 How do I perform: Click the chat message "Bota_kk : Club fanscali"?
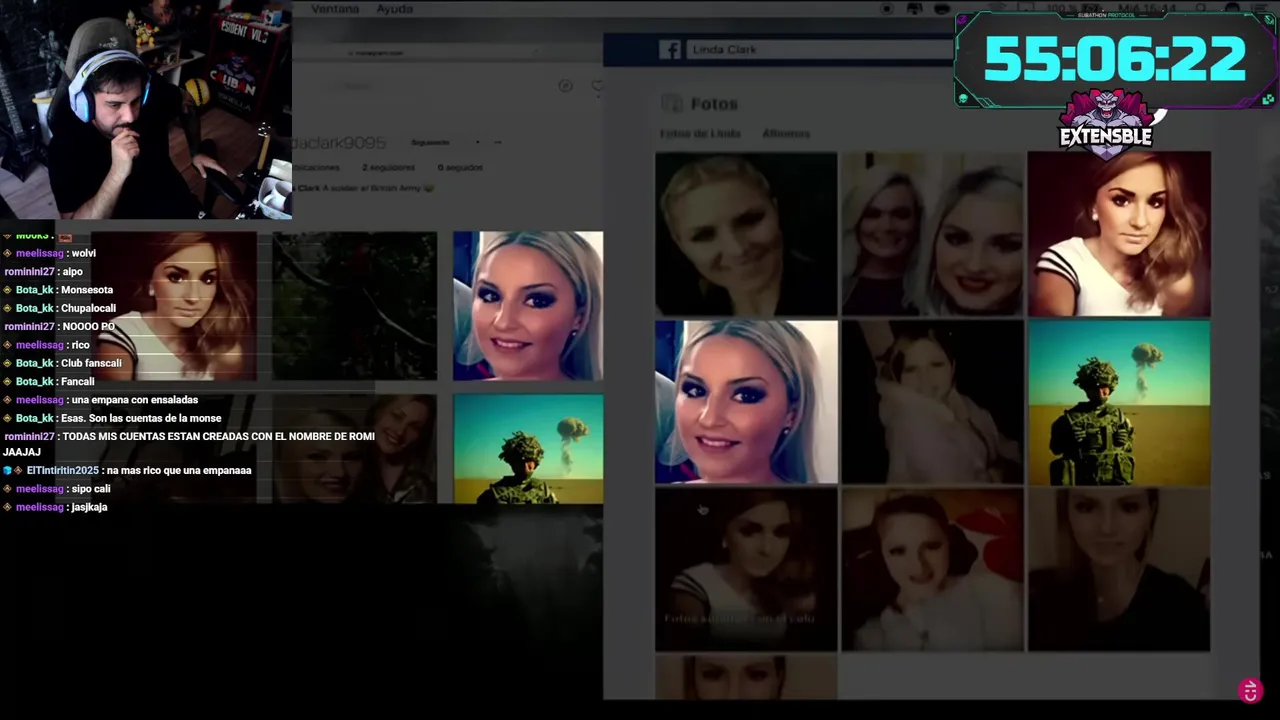tap(62, 363)
